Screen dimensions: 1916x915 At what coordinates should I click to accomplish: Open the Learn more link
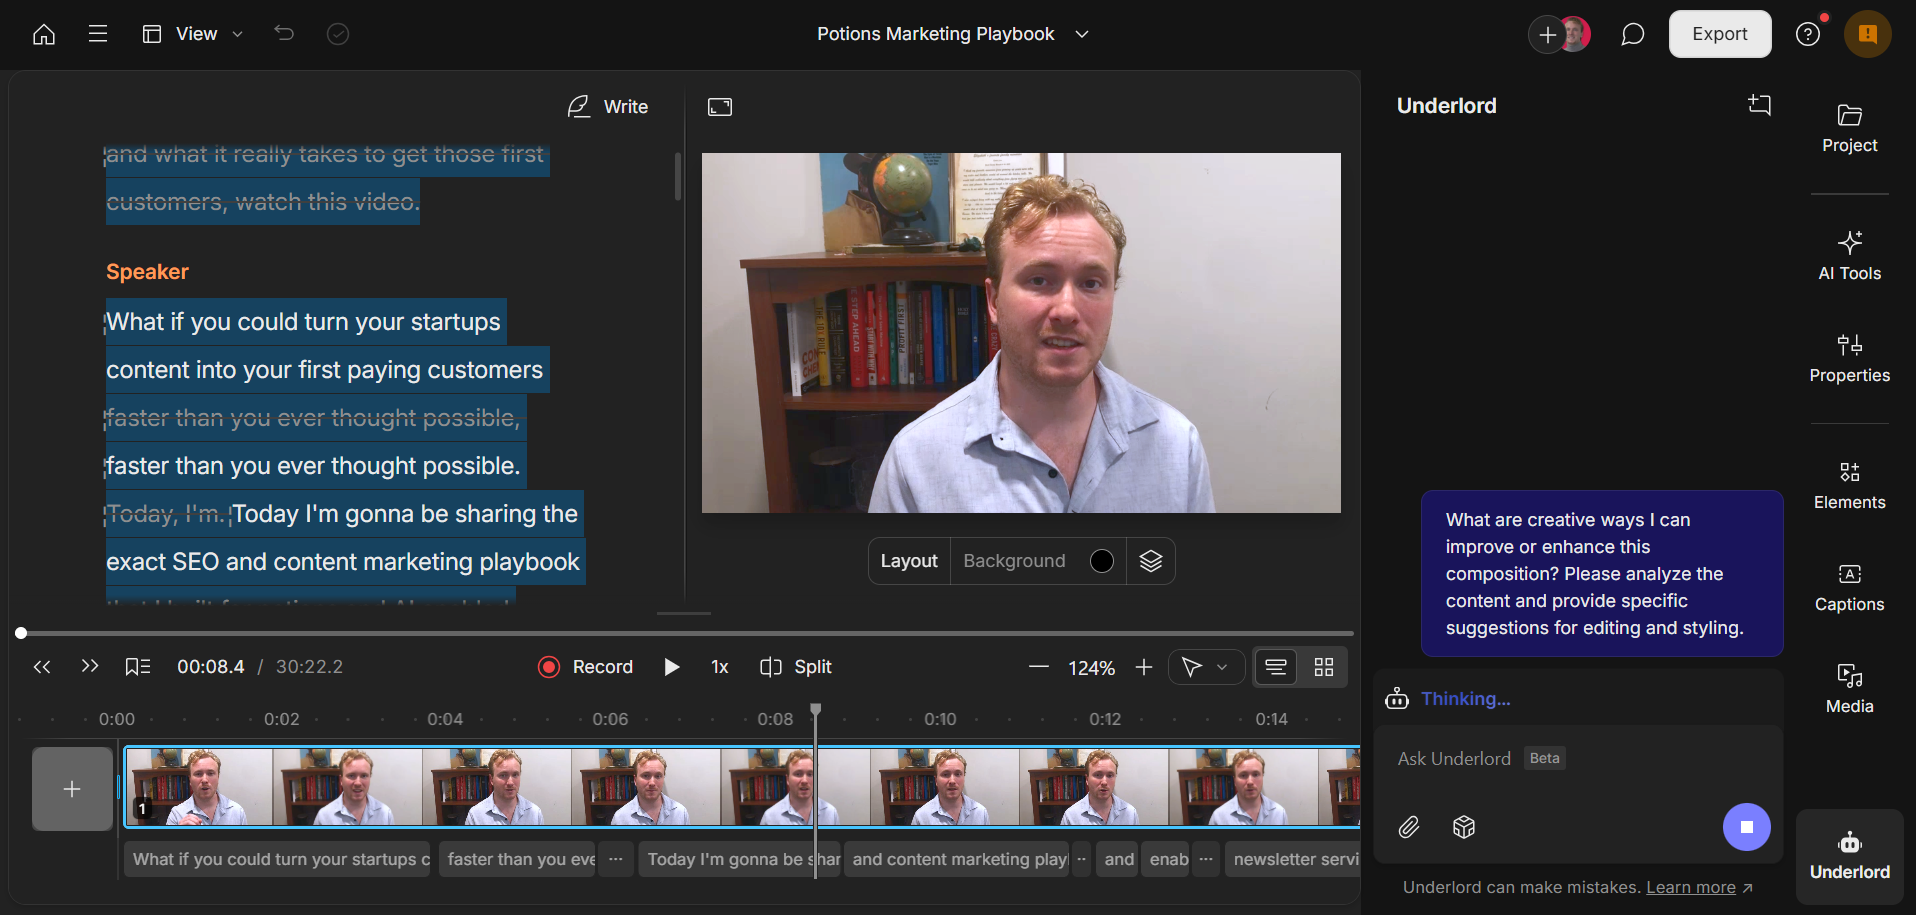click(x=1691, y=887)
